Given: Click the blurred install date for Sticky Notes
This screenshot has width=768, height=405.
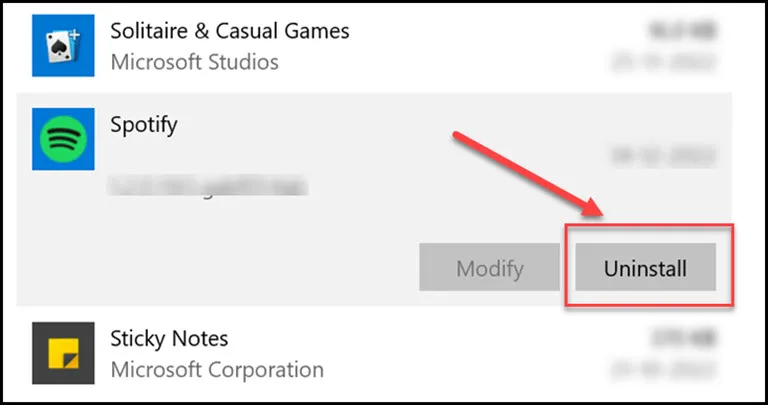Looking at the screenshot, I should tap(664, 370).
